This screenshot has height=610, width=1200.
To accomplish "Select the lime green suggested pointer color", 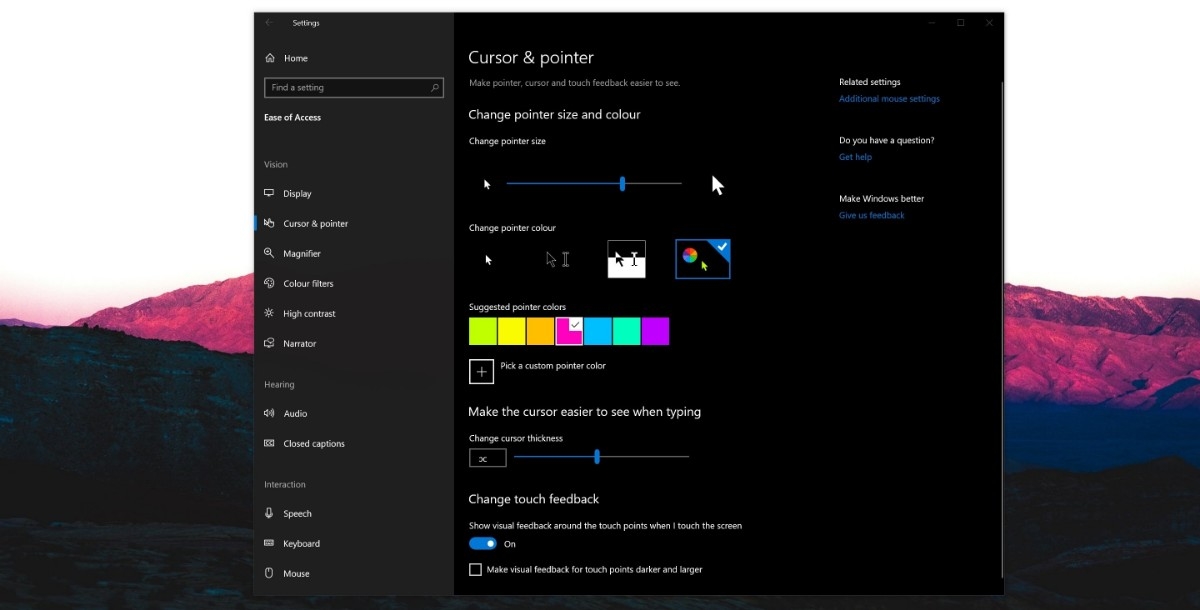I will (482, 331).
